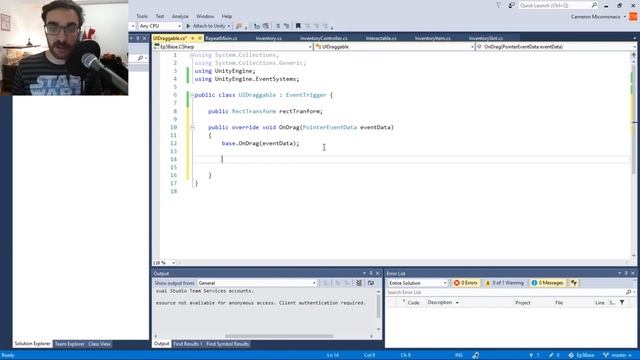Open the Test menu

coord(160,16)
